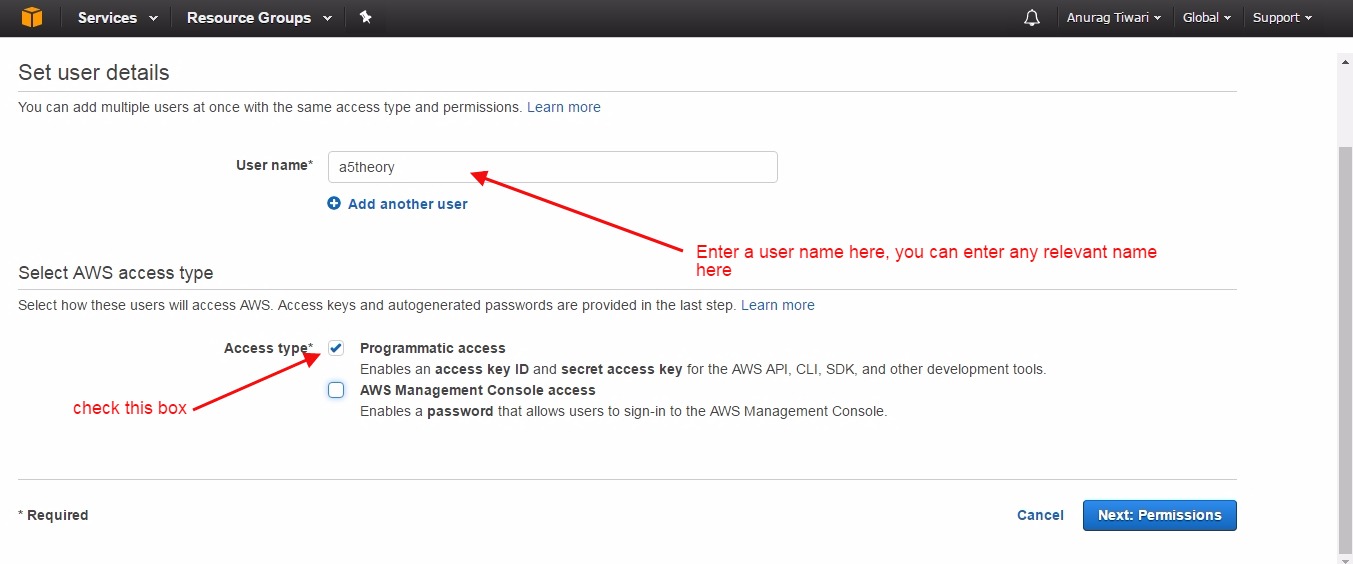
Task: Click the User name input field
Action: (552, 167)
